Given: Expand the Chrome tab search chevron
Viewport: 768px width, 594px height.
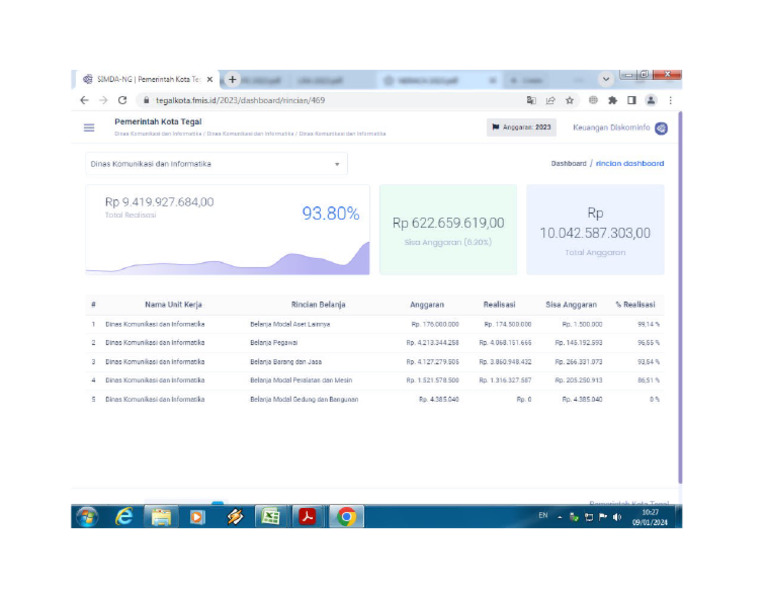Looking at the screenshot, I should pyautogui.click(x=606, y=79).
